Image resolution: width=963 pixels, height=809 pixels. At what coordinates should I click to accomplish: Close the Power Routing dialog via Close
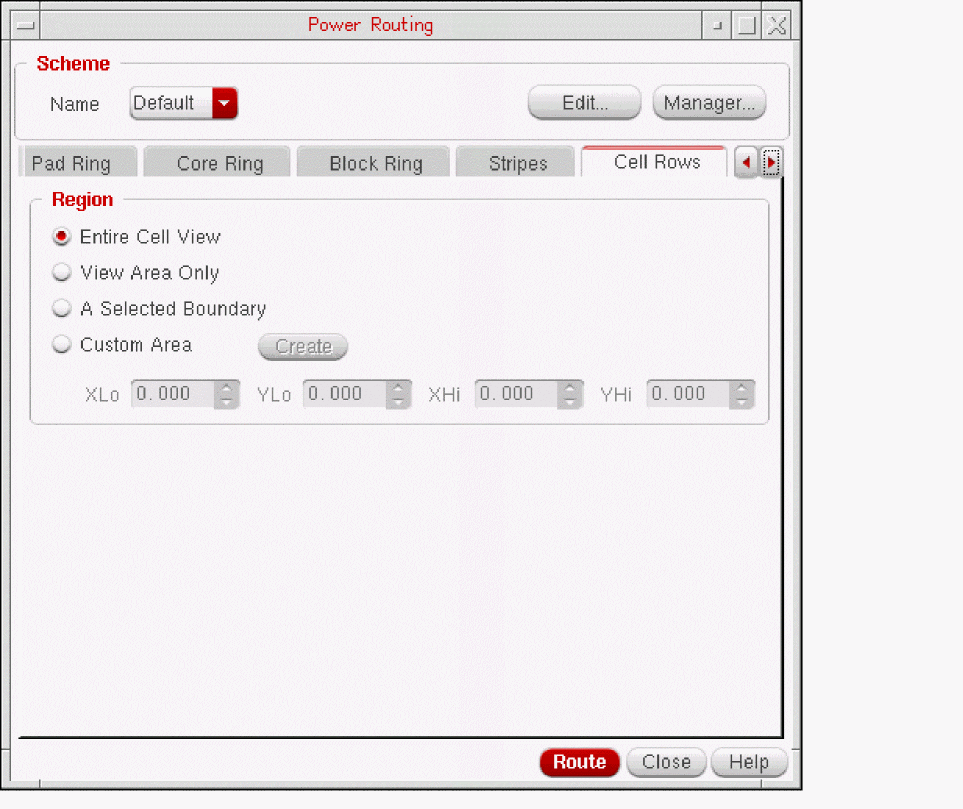click(x=666, y=762)
